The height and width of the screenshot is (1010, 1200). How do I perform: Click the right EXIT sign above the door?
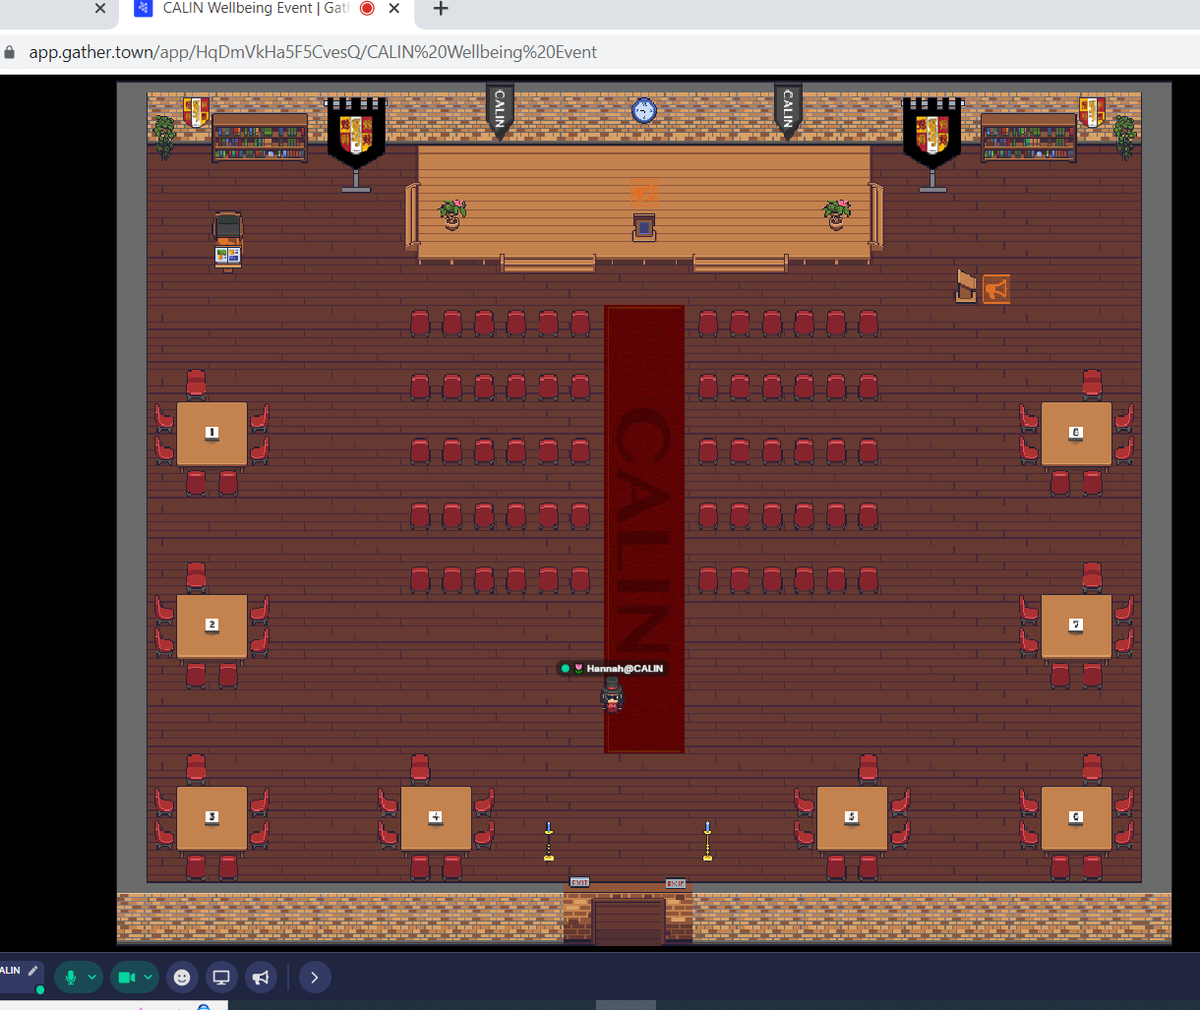pyautogui.click(x=676, y=883)
